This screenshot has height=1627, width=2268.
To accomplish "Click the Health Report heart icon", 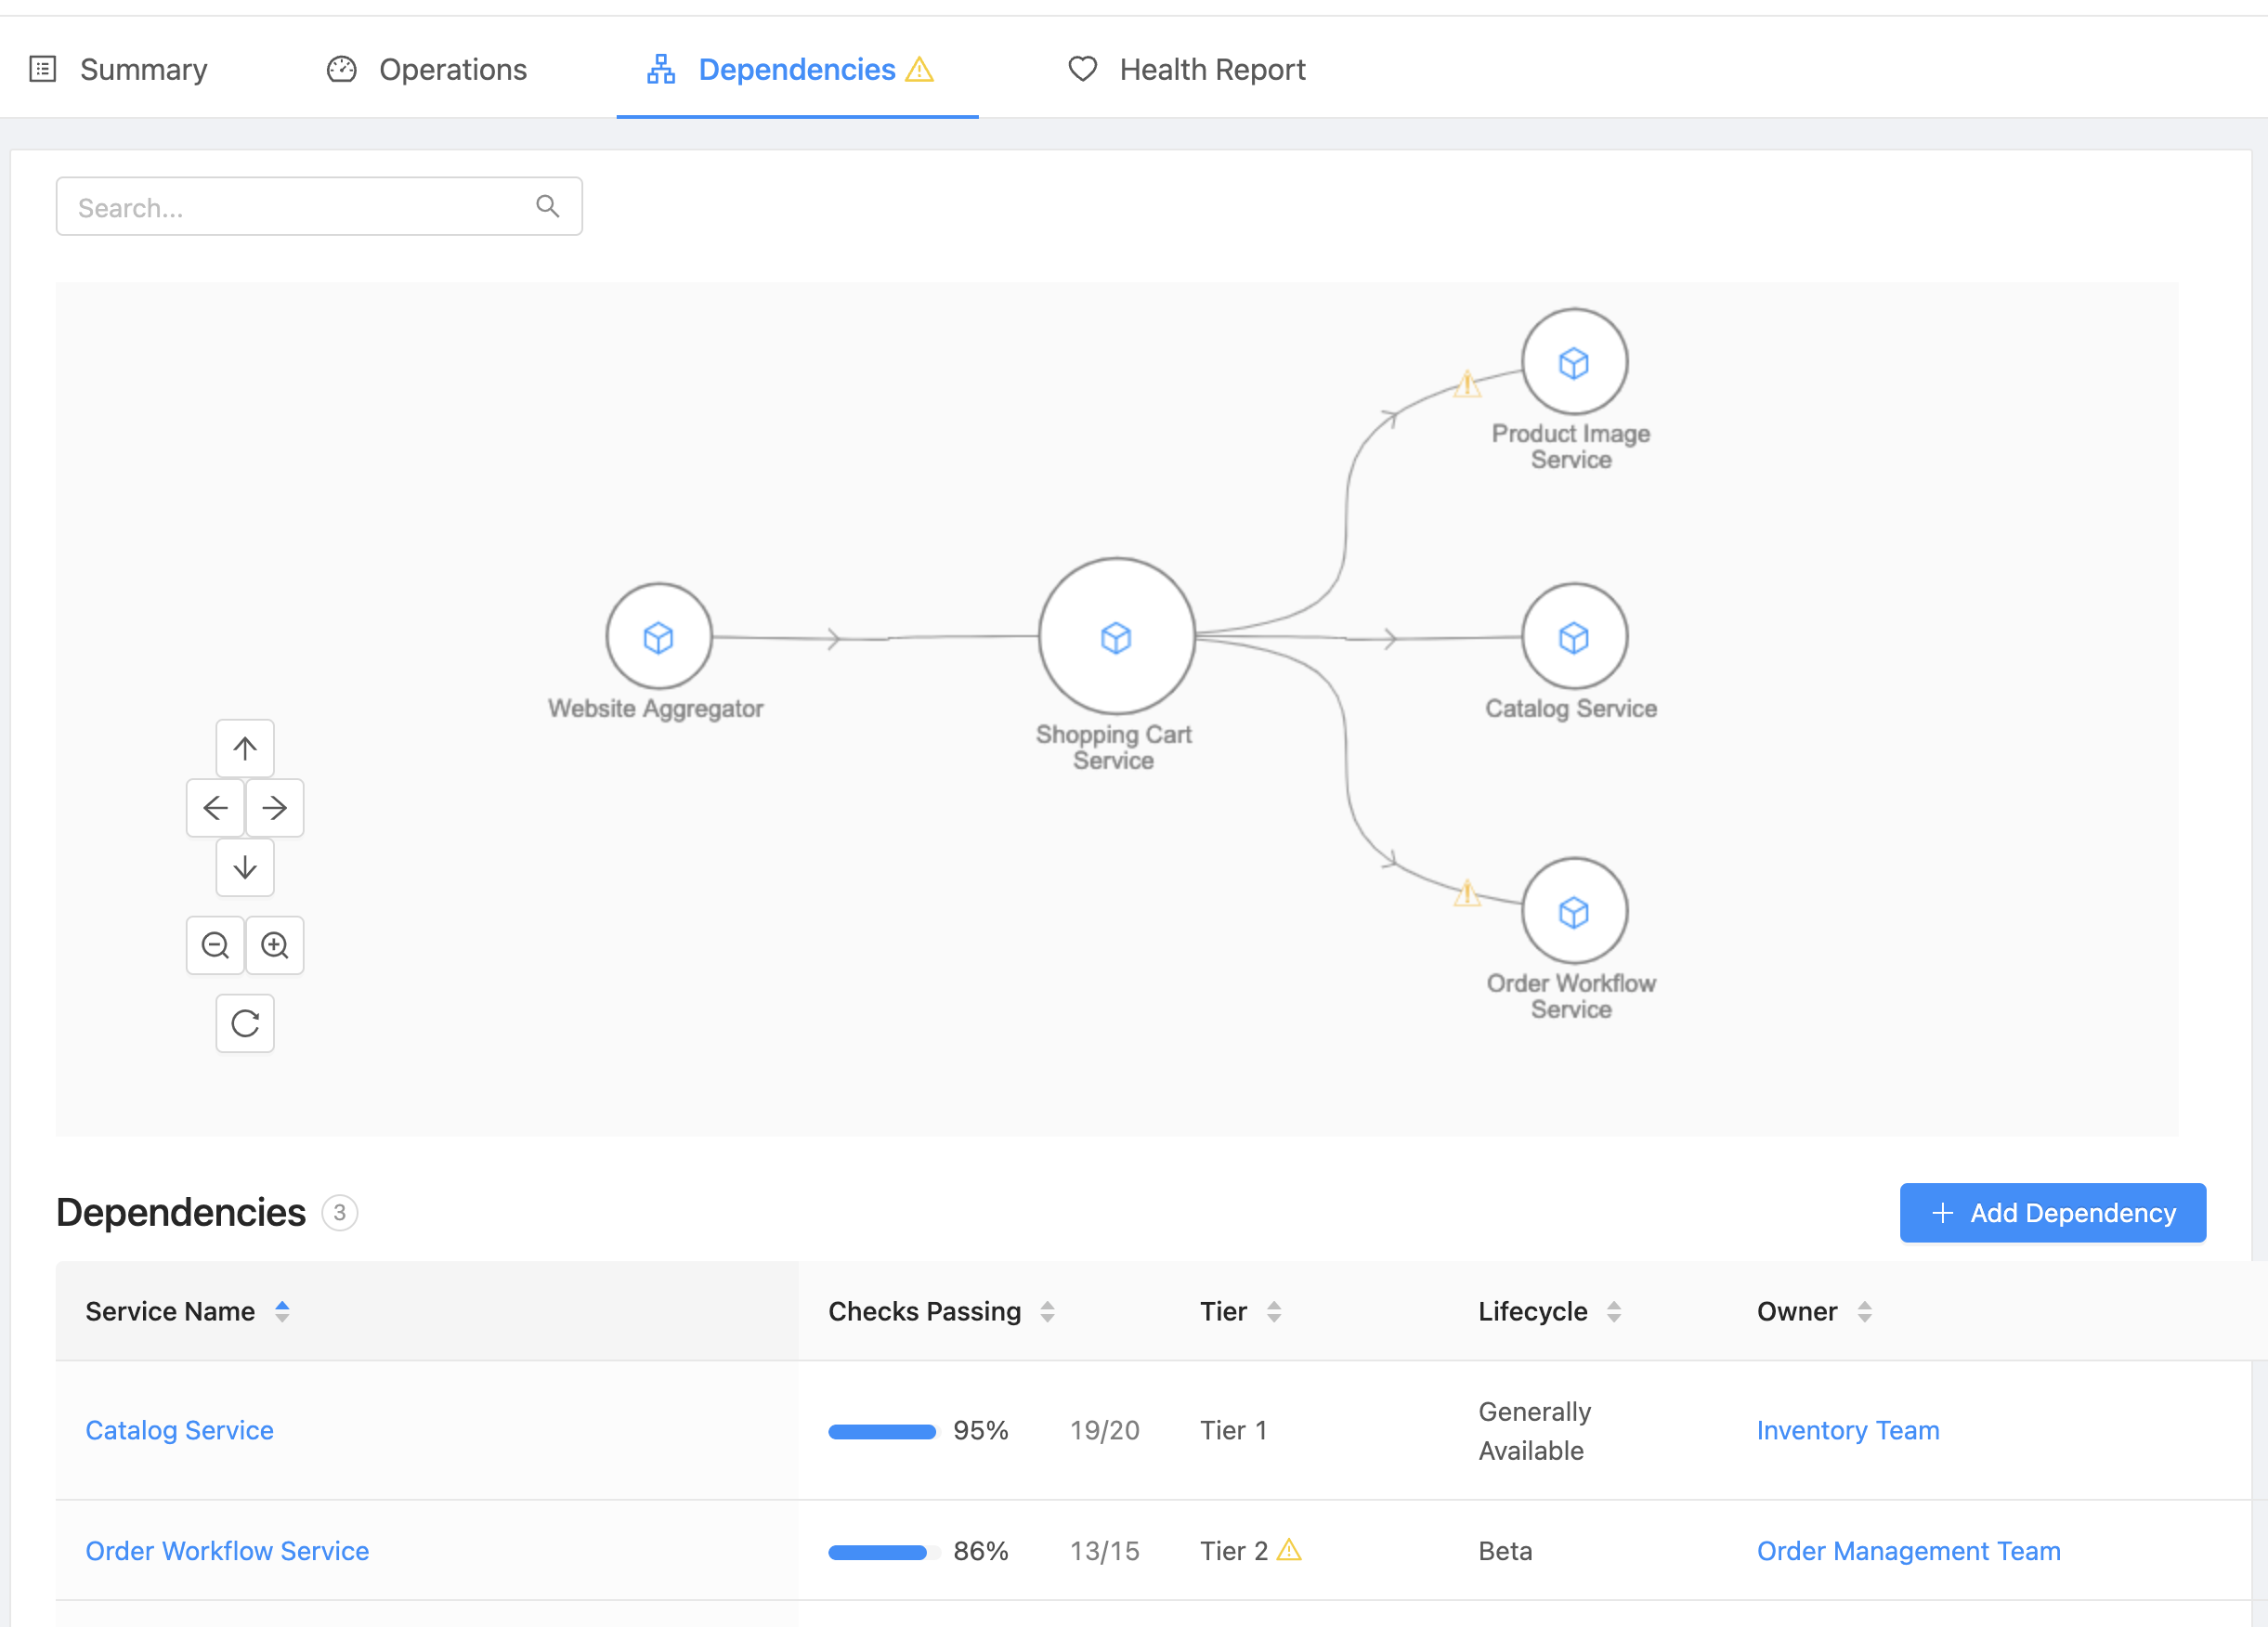I will [1082, 69].
